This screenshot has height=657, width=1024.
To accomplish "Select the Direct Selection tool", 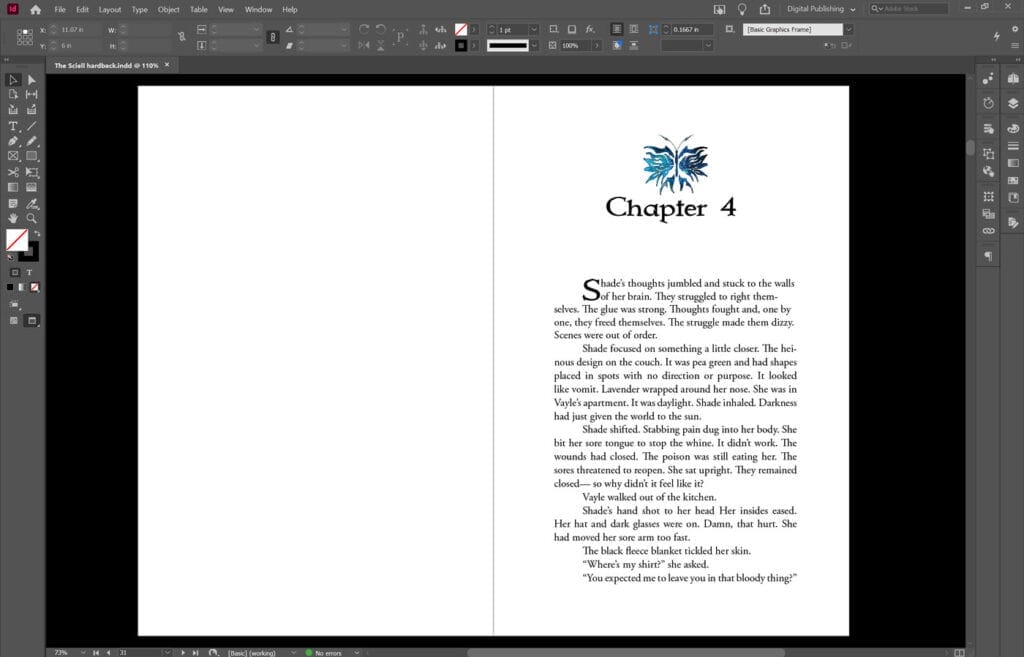I will click(31, 78).
